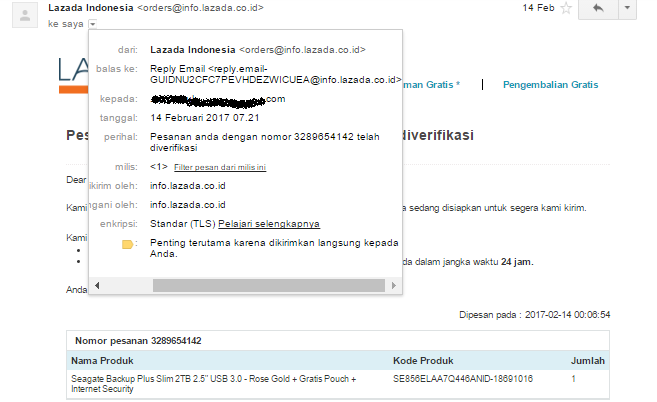Collapse the details arrow next to 'ke saya'

[x=93, y=24]
